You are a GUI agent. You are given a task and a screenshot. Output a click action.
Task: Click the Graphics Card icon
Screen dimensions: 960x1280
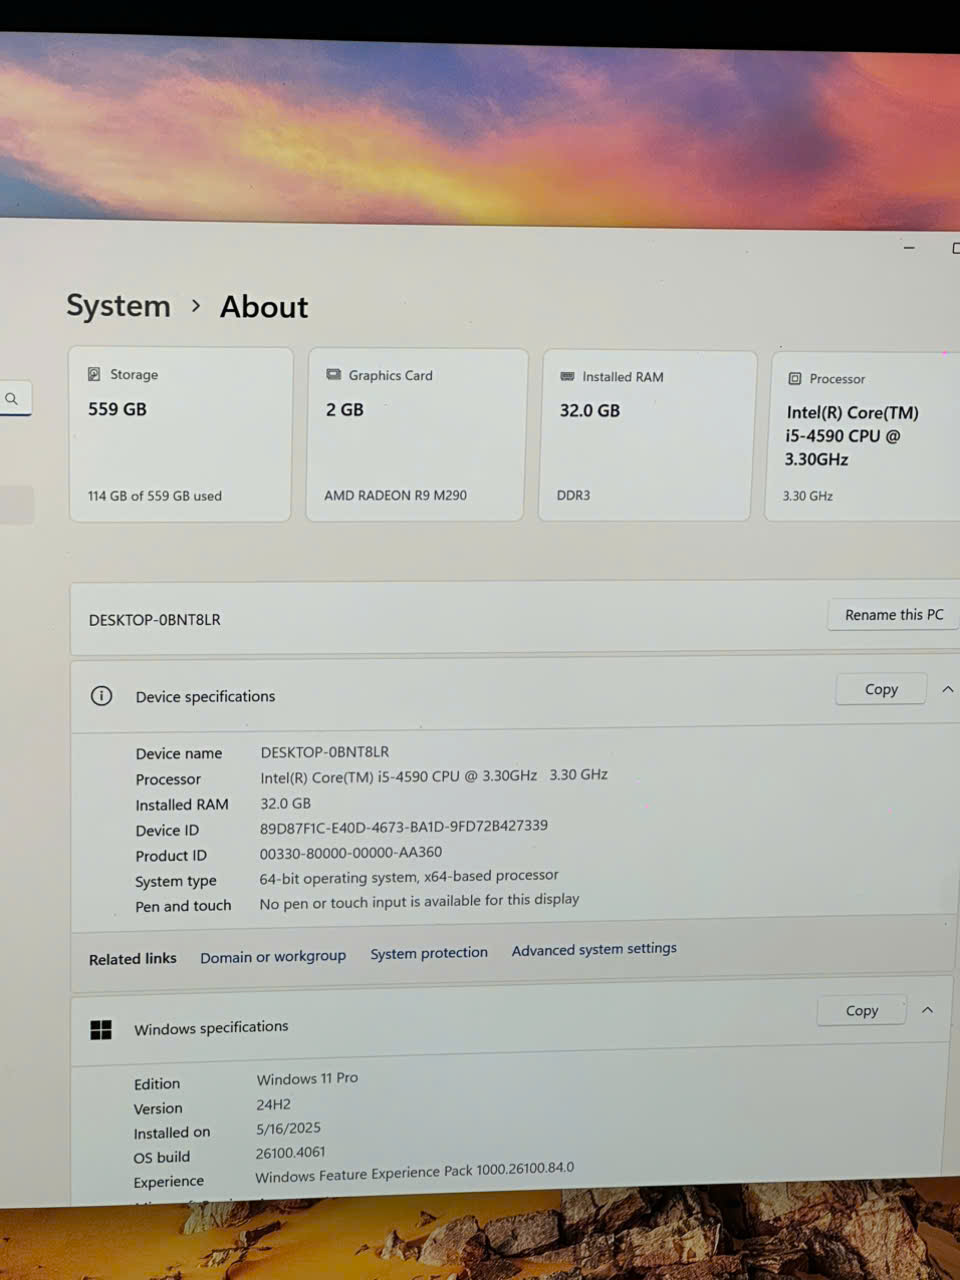(x=334, y=375)
